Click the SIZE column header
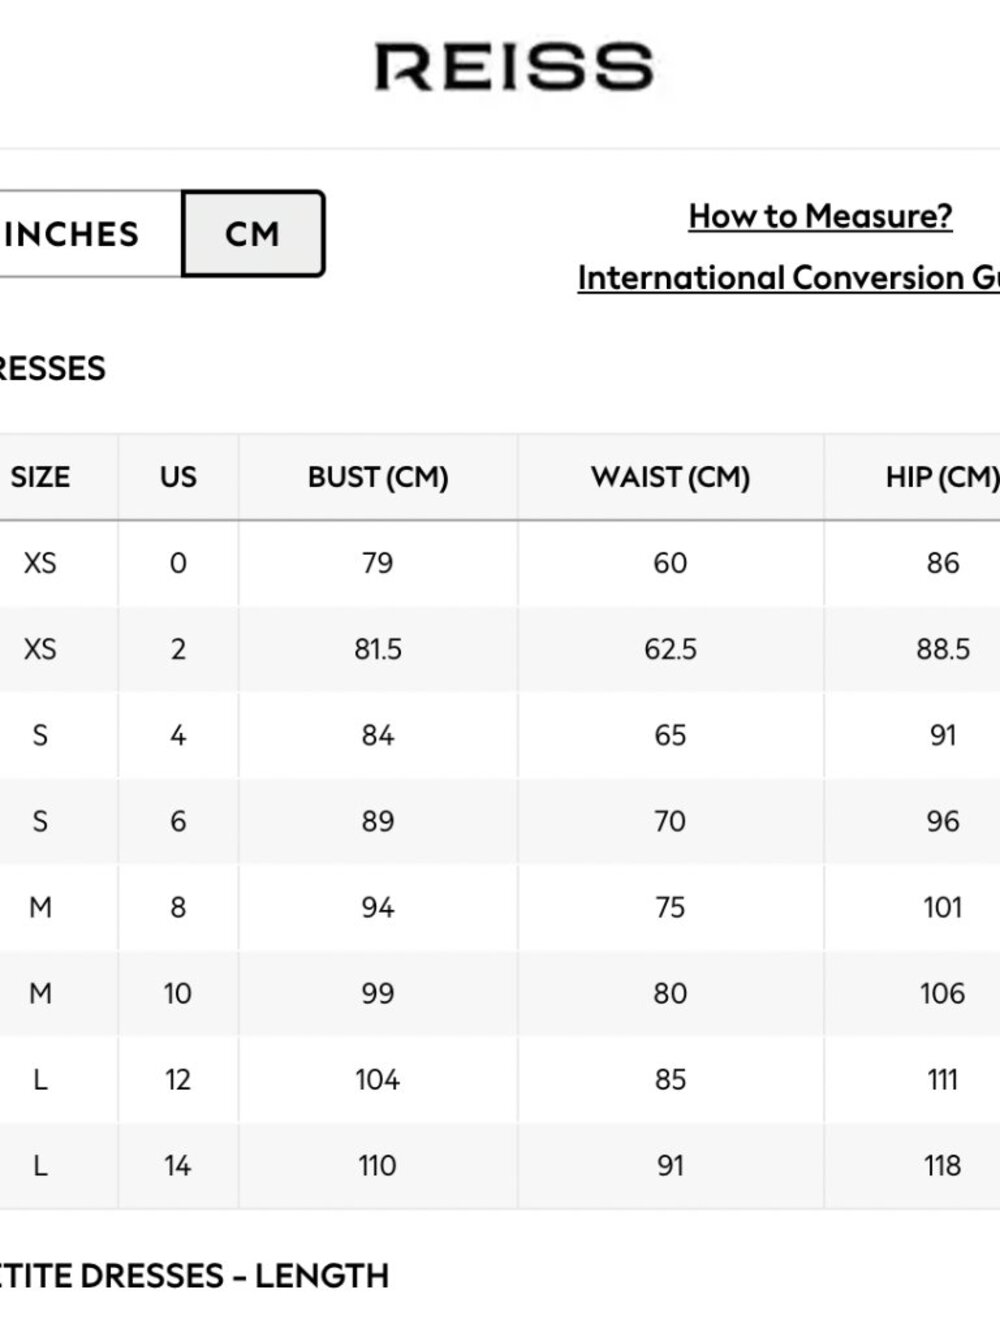 [x=40, y=477]
